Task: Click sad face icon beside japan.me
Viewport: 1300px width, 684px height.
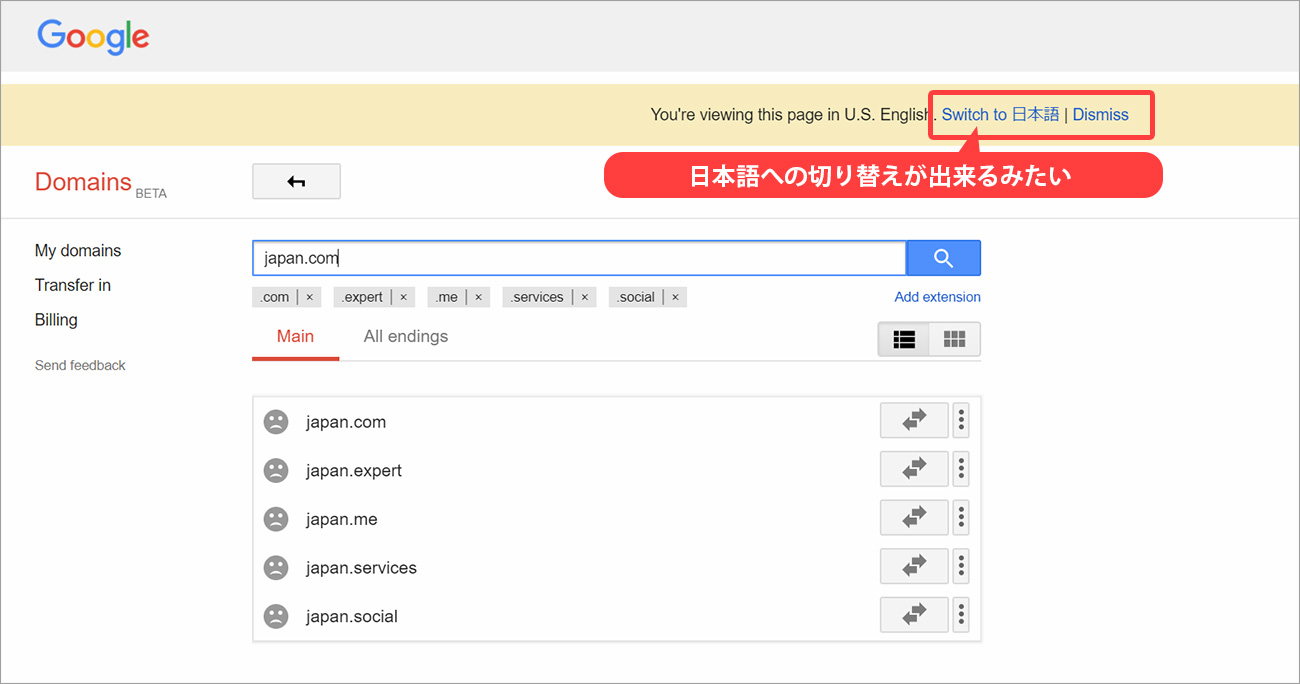Action: coord(276,519)
